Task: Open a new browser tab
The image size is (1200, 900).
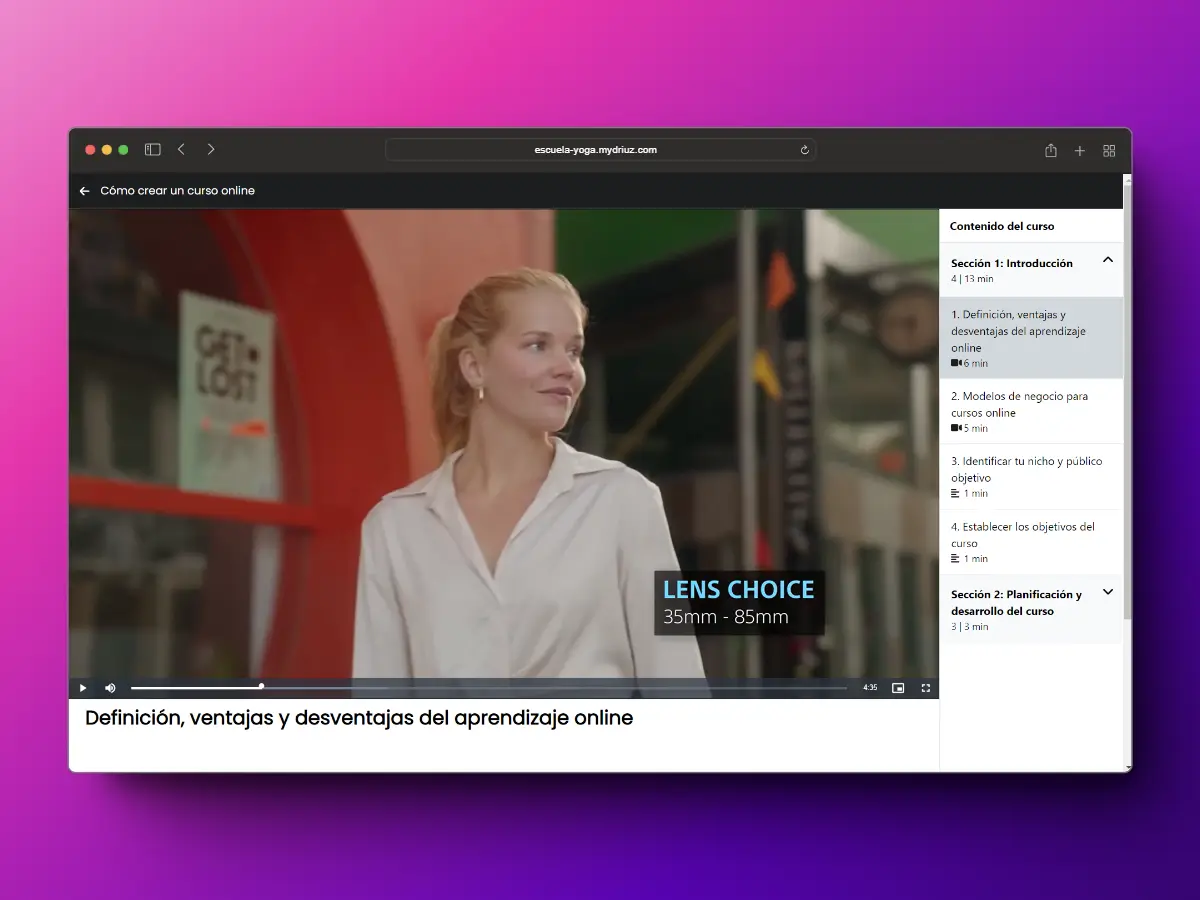Action: (1079, 150)
